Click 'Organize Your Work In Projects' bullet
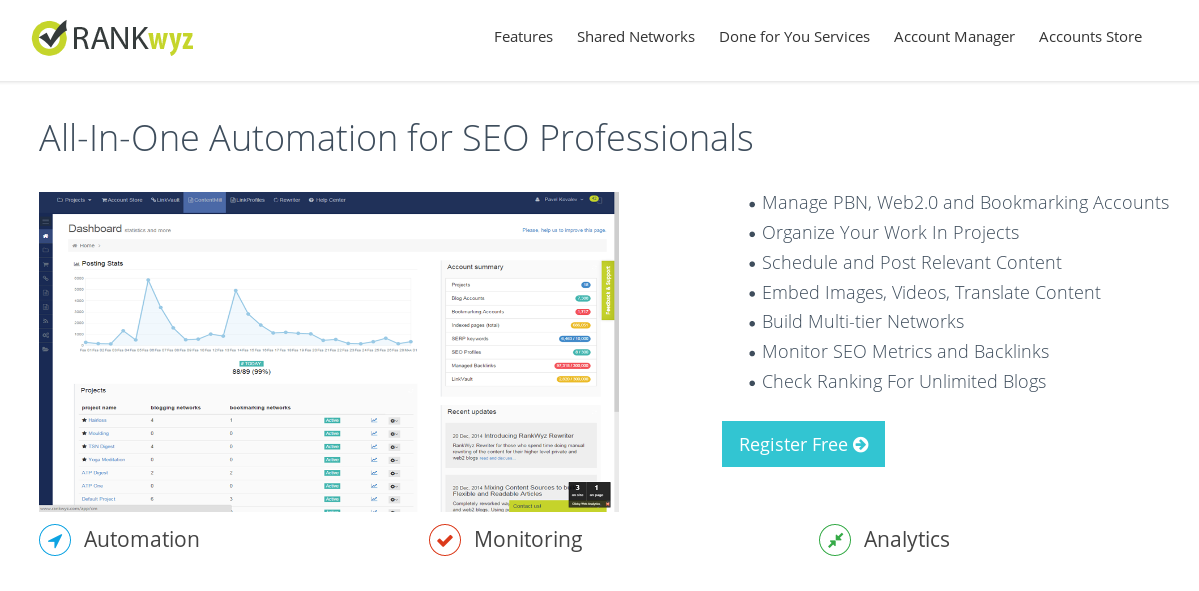 pyautogui.click(x=890, y=232)
